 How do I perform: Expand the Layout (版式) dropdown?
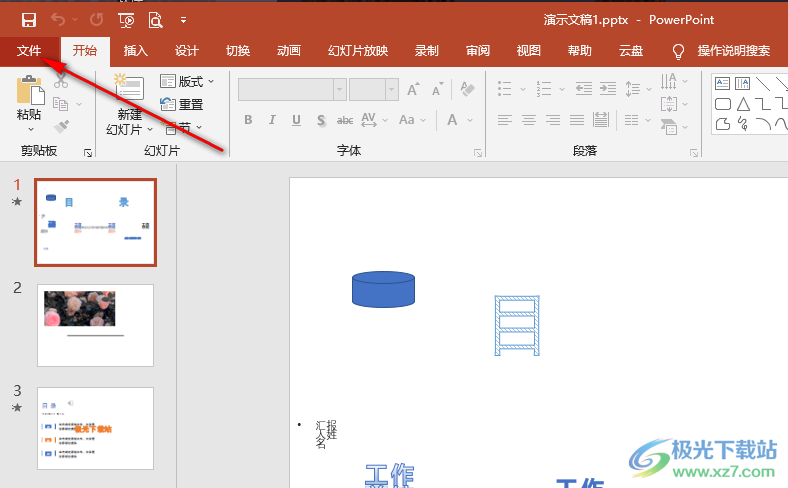(x=188, y=82)
